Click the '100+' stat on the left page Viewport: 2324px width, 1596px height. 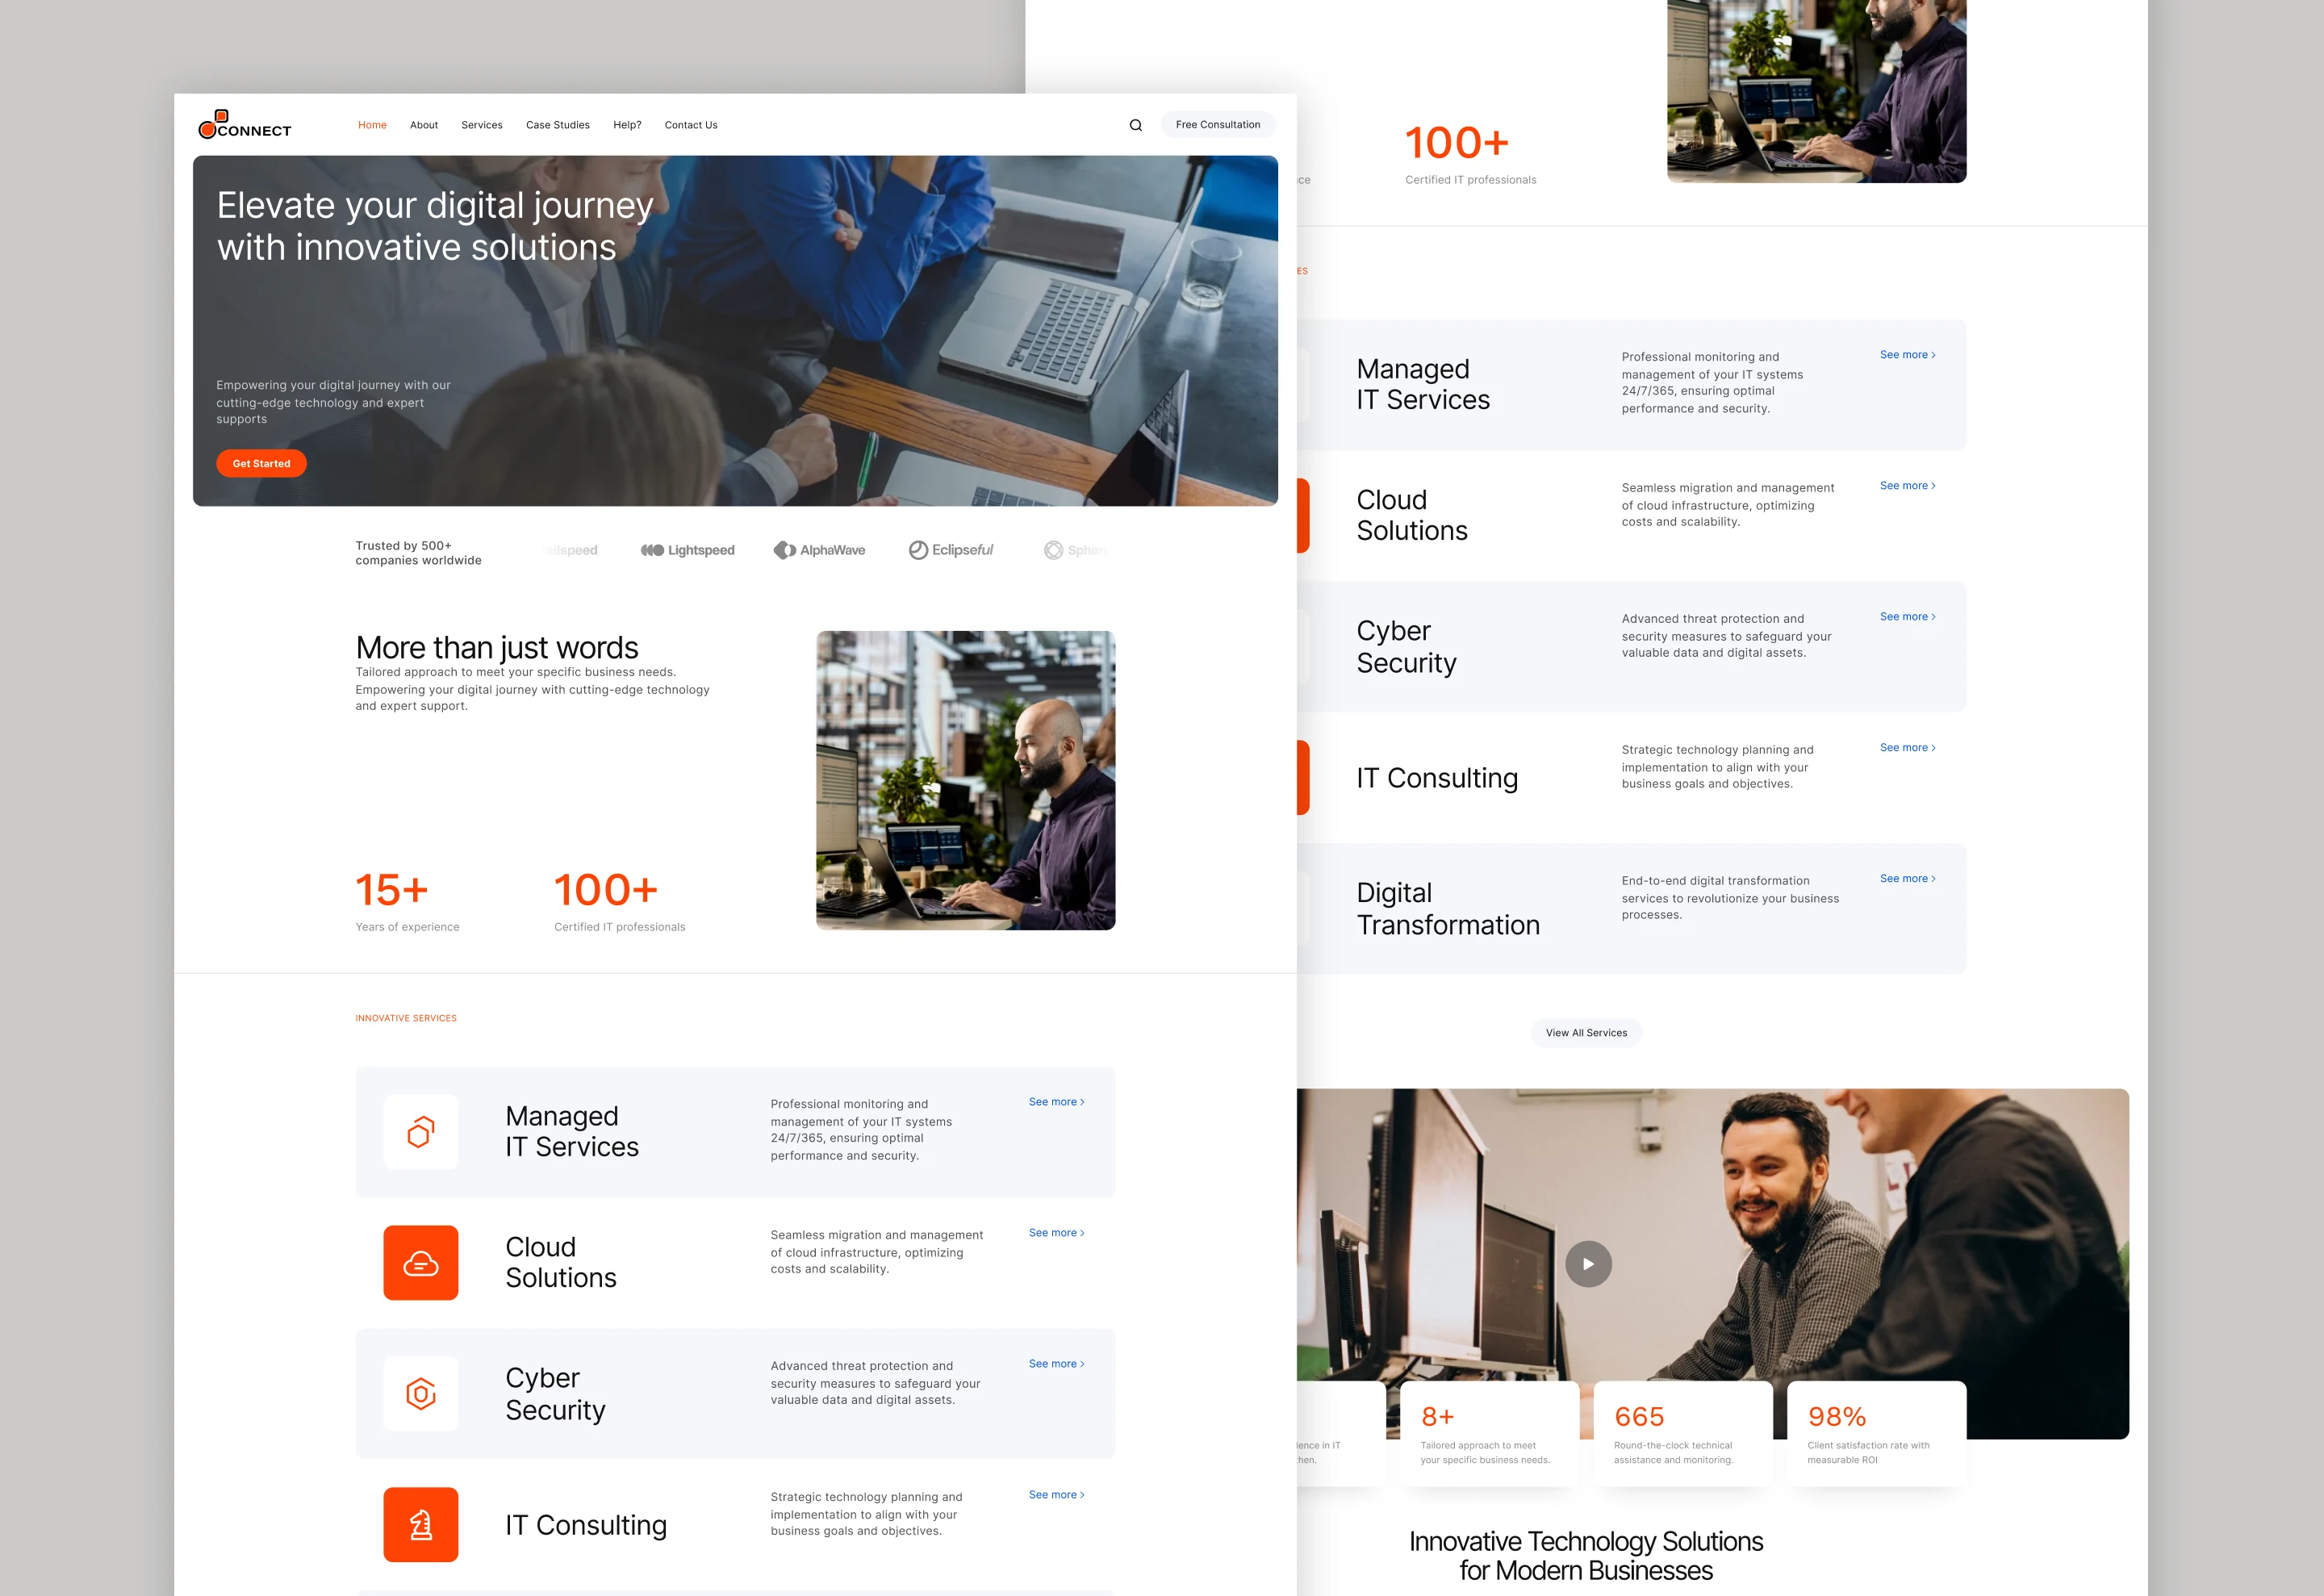coord(606,890)
